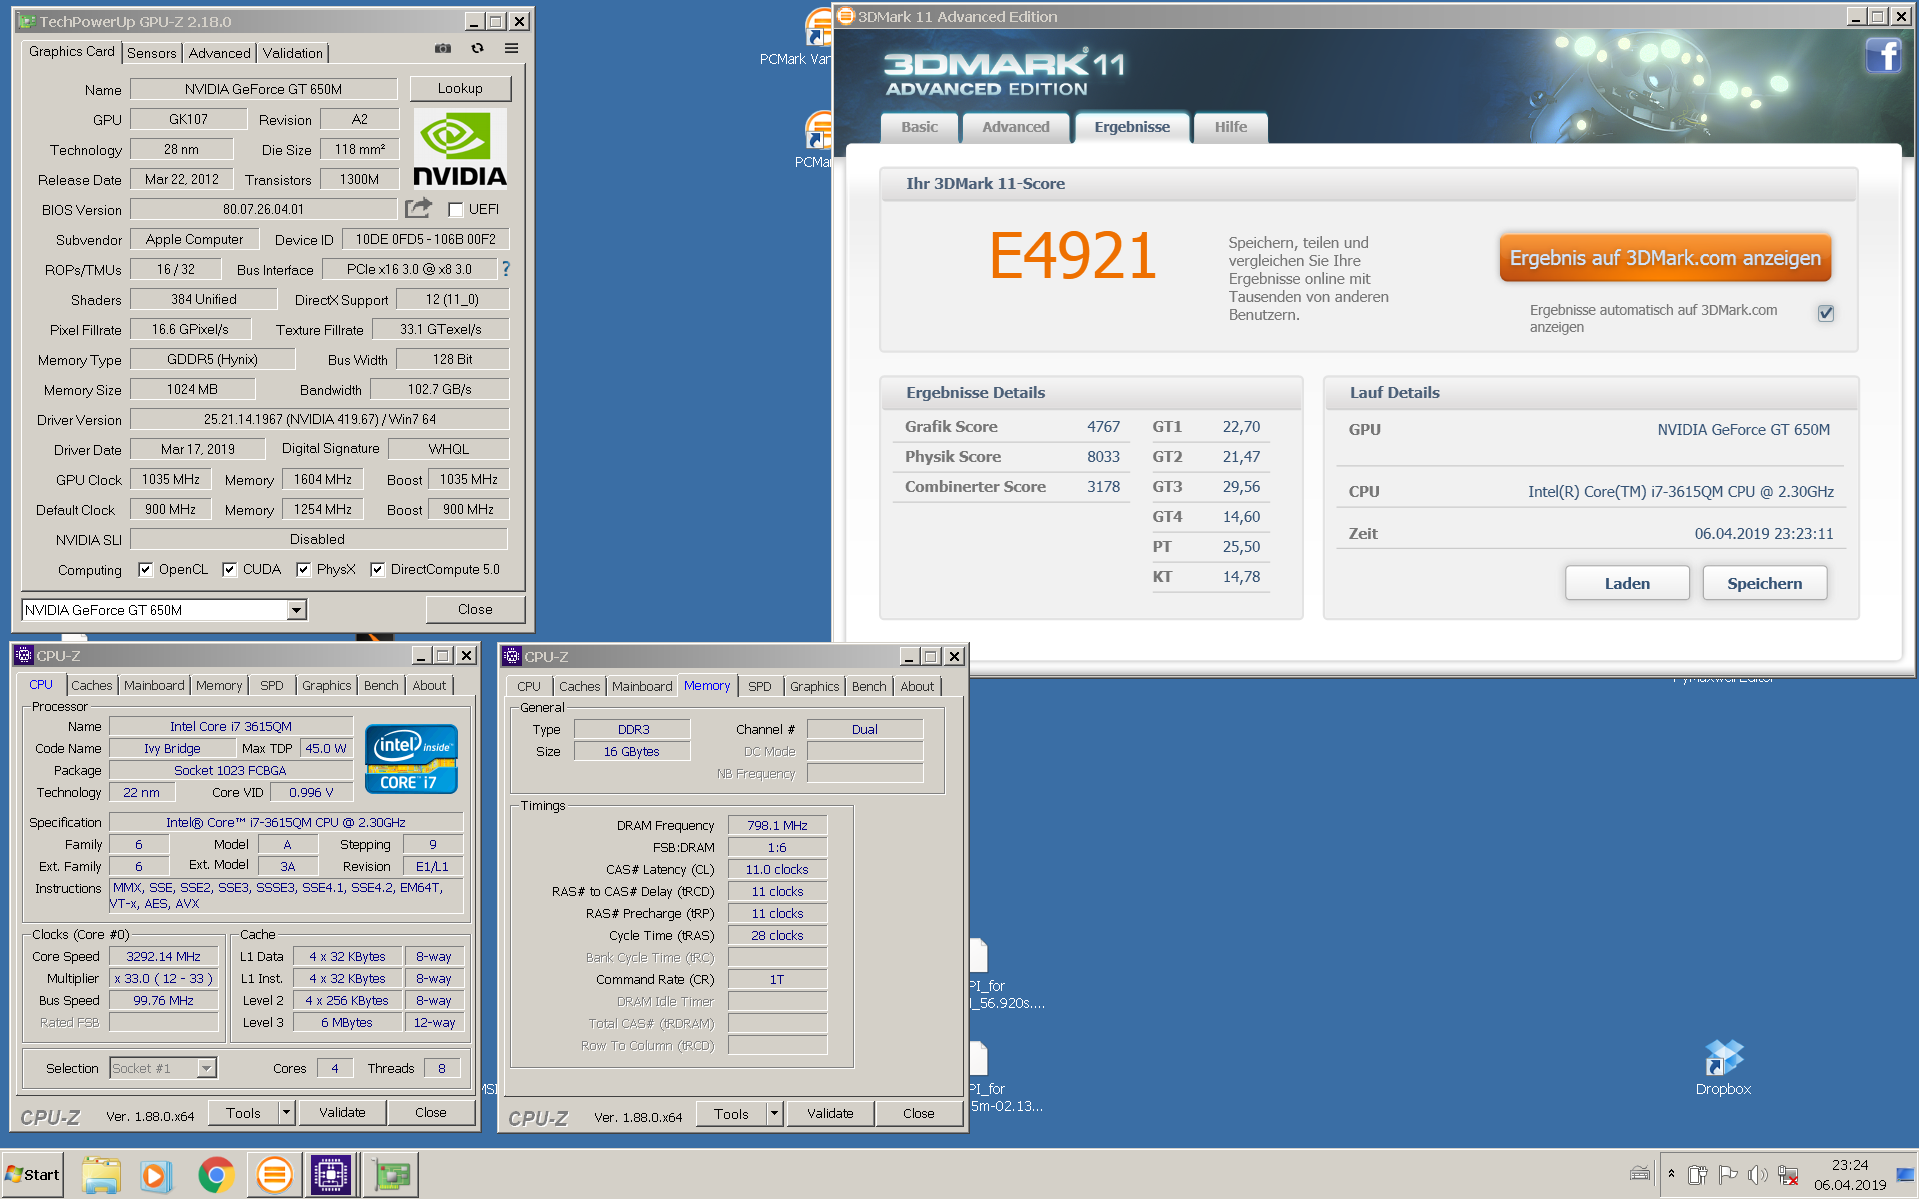
Task: Open the Advanced tab in 3DMark
Action: tap(1015, 127)
